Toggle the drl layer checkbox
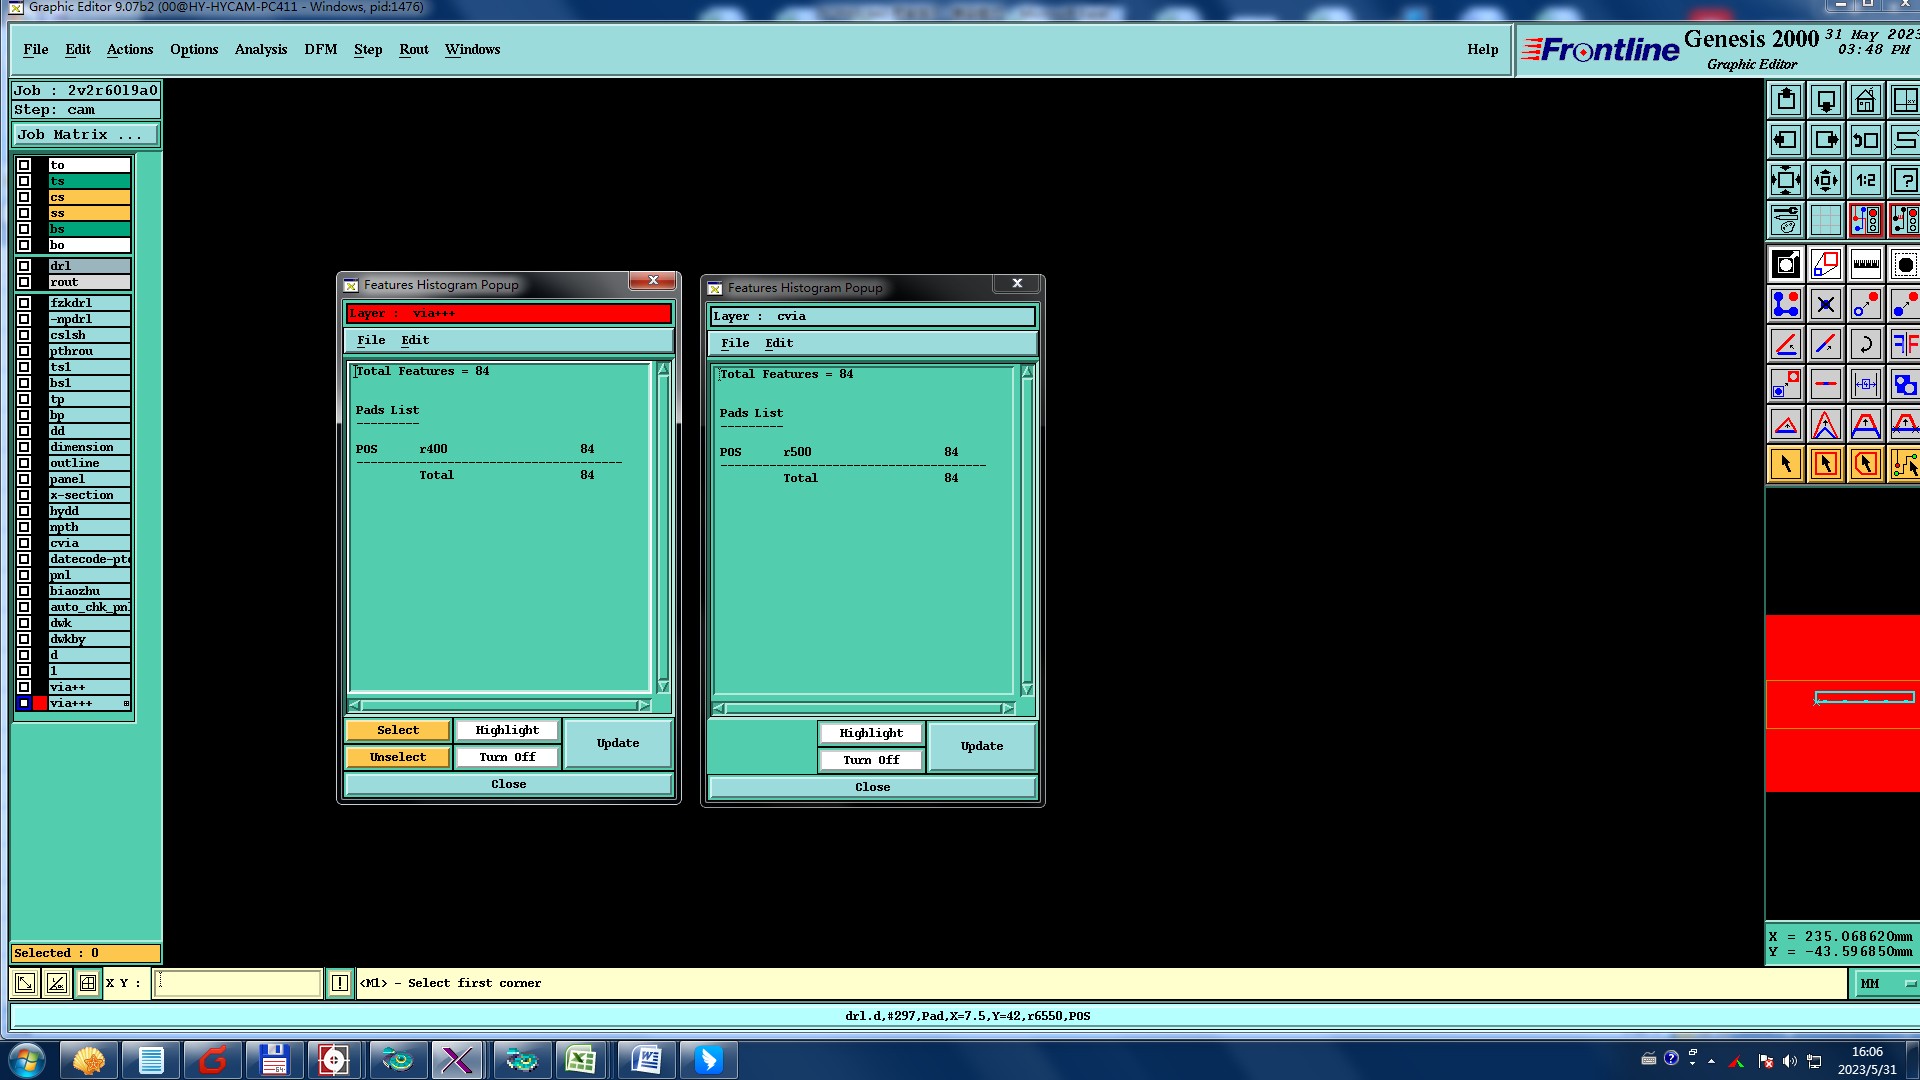Screen dimensions: 1920x1080 24,266
